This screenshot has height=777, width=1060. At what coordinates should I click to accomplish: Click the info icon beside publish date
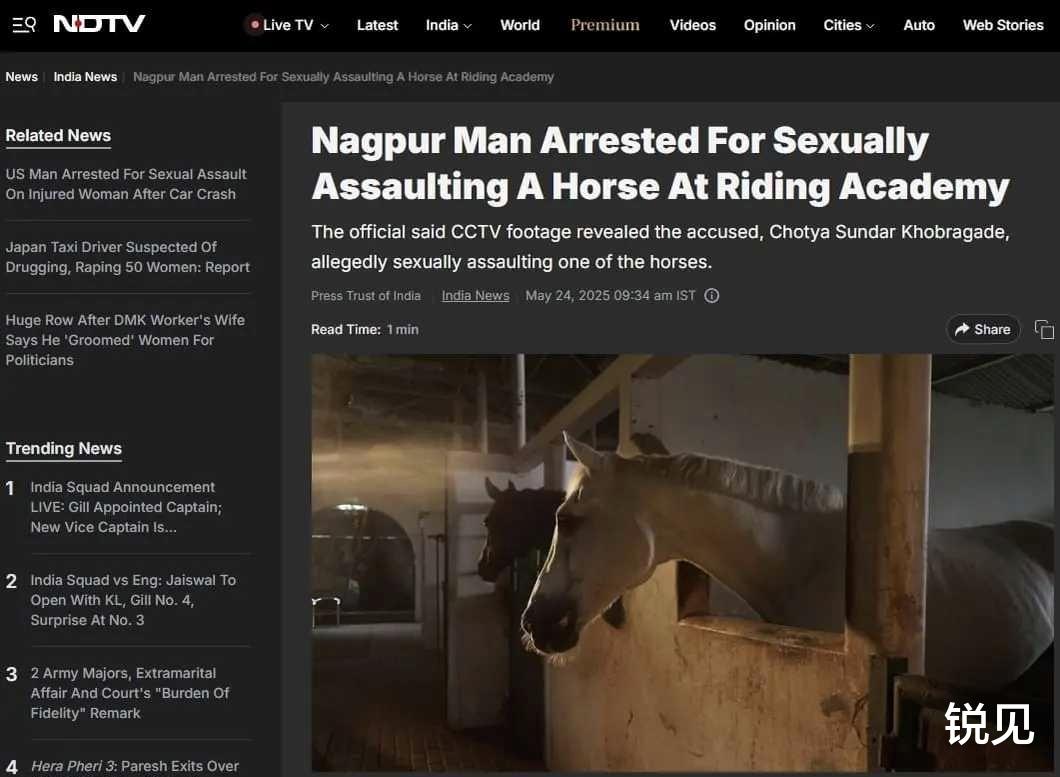point(711,296)
